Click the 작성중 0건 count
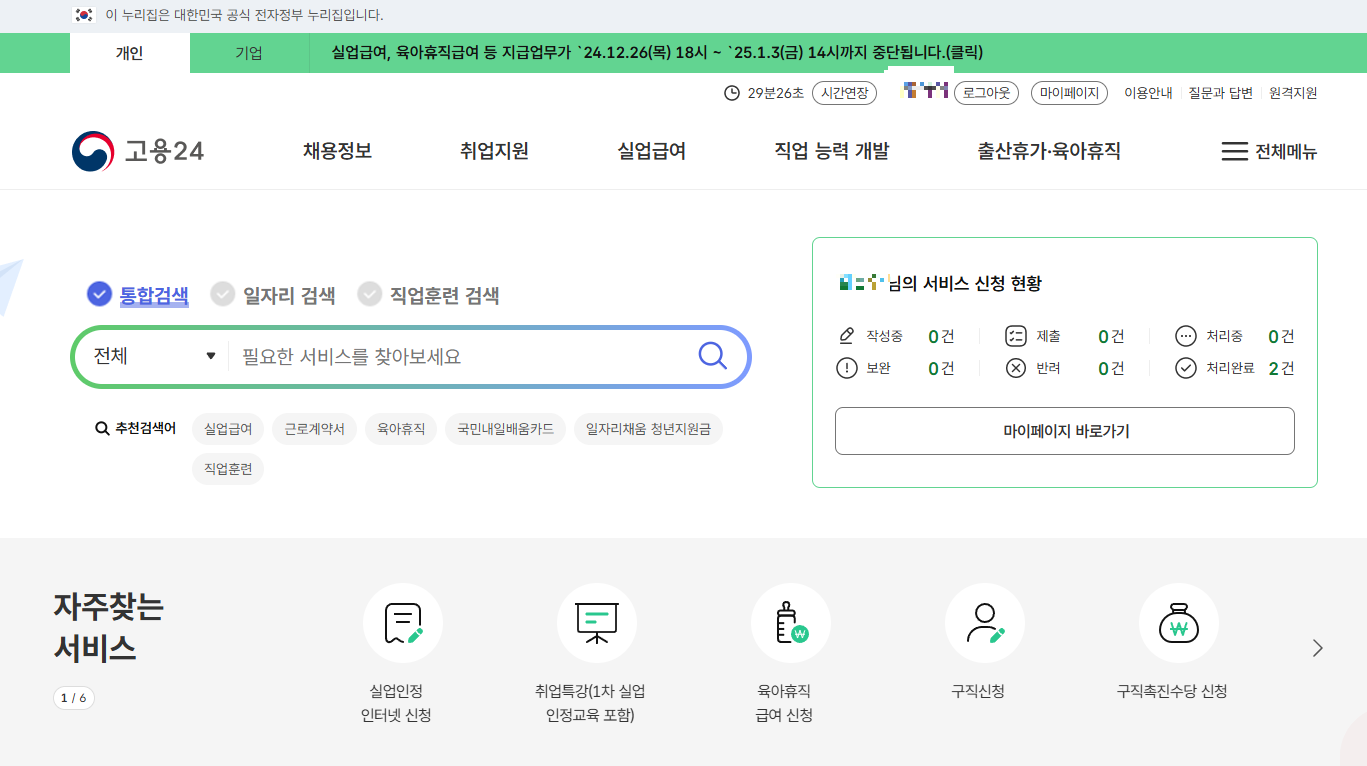Image resolution: width=1367 pixels, height=766 pixels. coord(941,336)
